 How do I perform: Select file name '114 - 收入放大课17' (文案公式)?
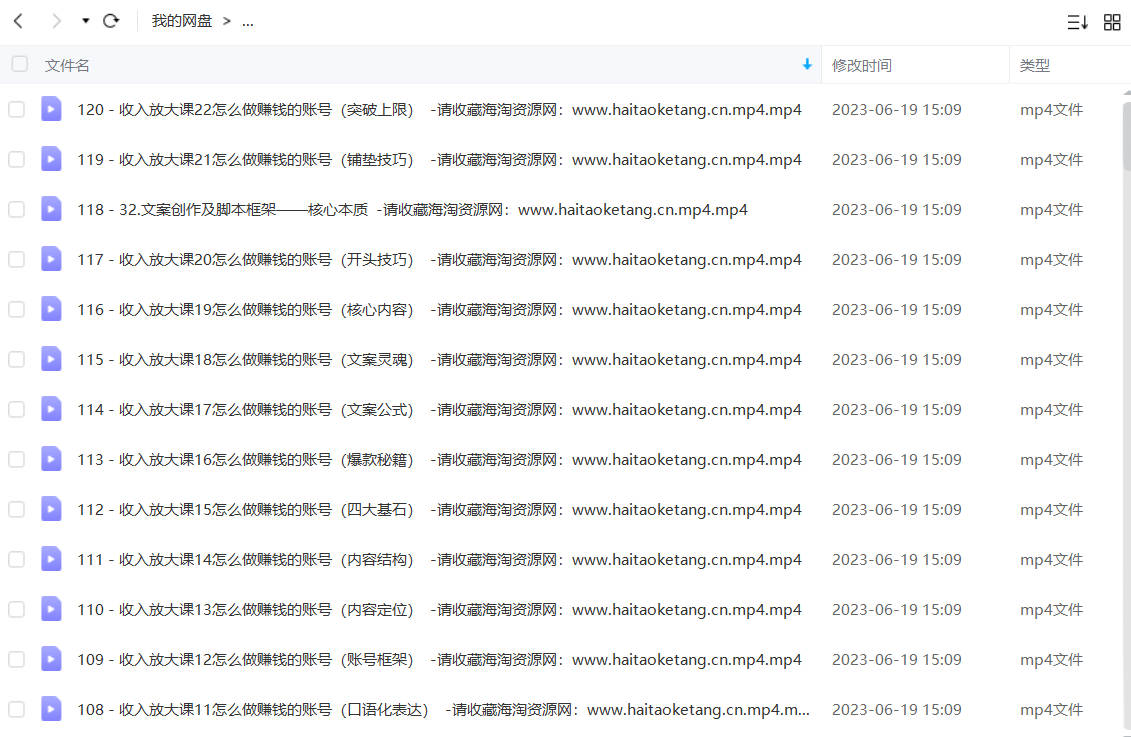coord(439,410)
